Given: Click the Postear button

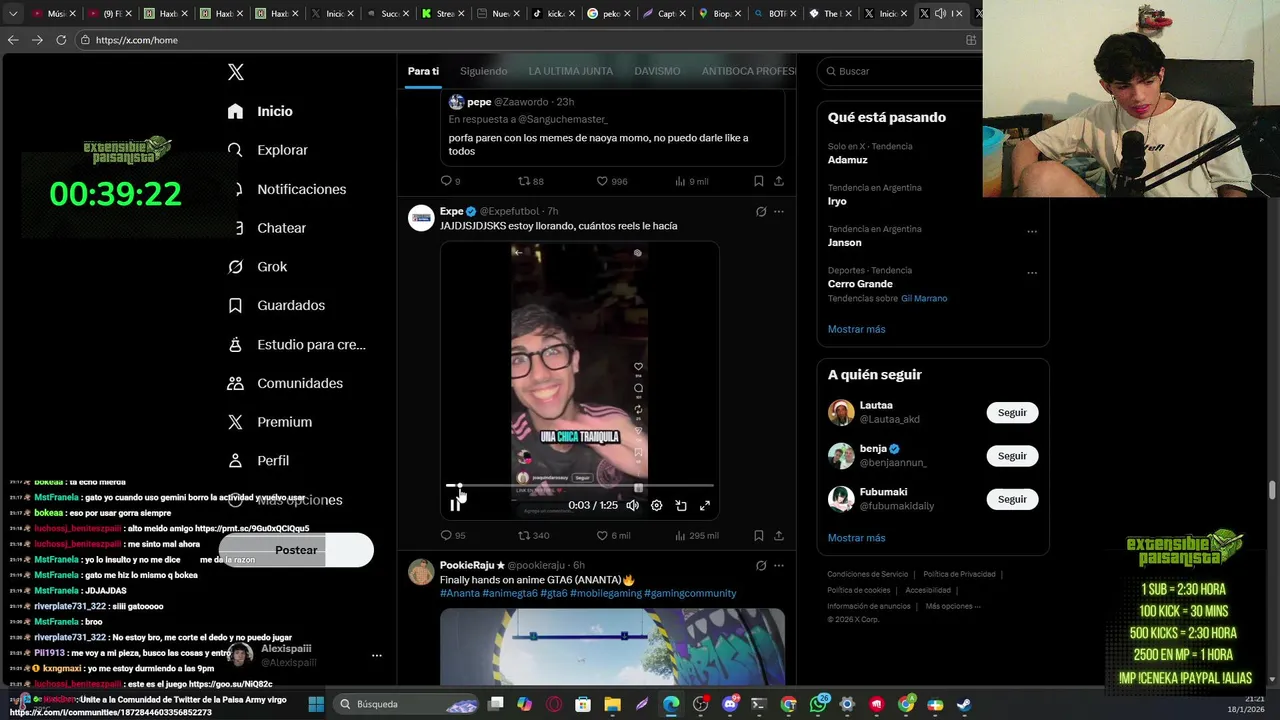Looking at the screenshot, I should coord(296,550).
